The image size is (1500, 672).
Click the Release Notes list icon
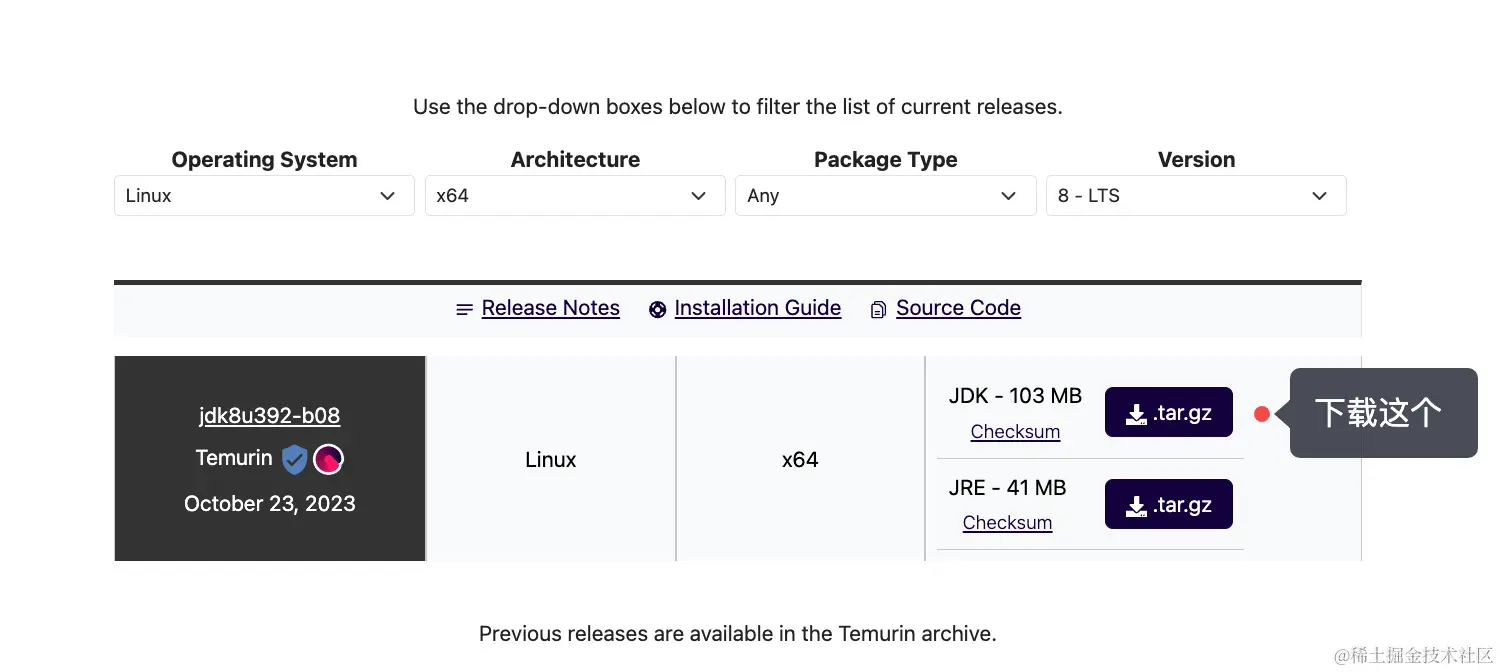pos(464,310)
